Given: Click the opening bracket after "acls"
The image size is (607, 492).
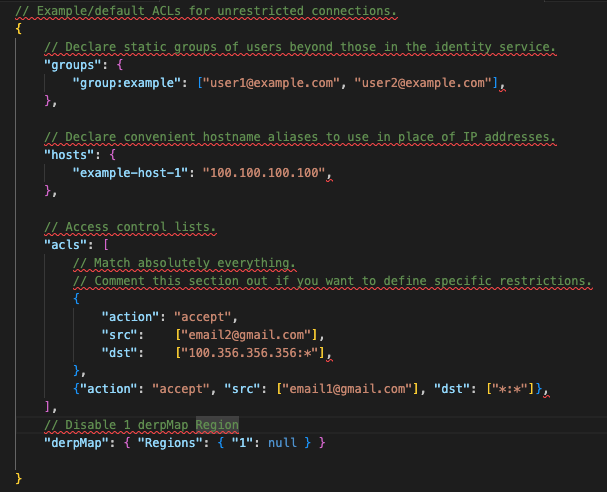Looking at the screenshot, I should 106,245.
